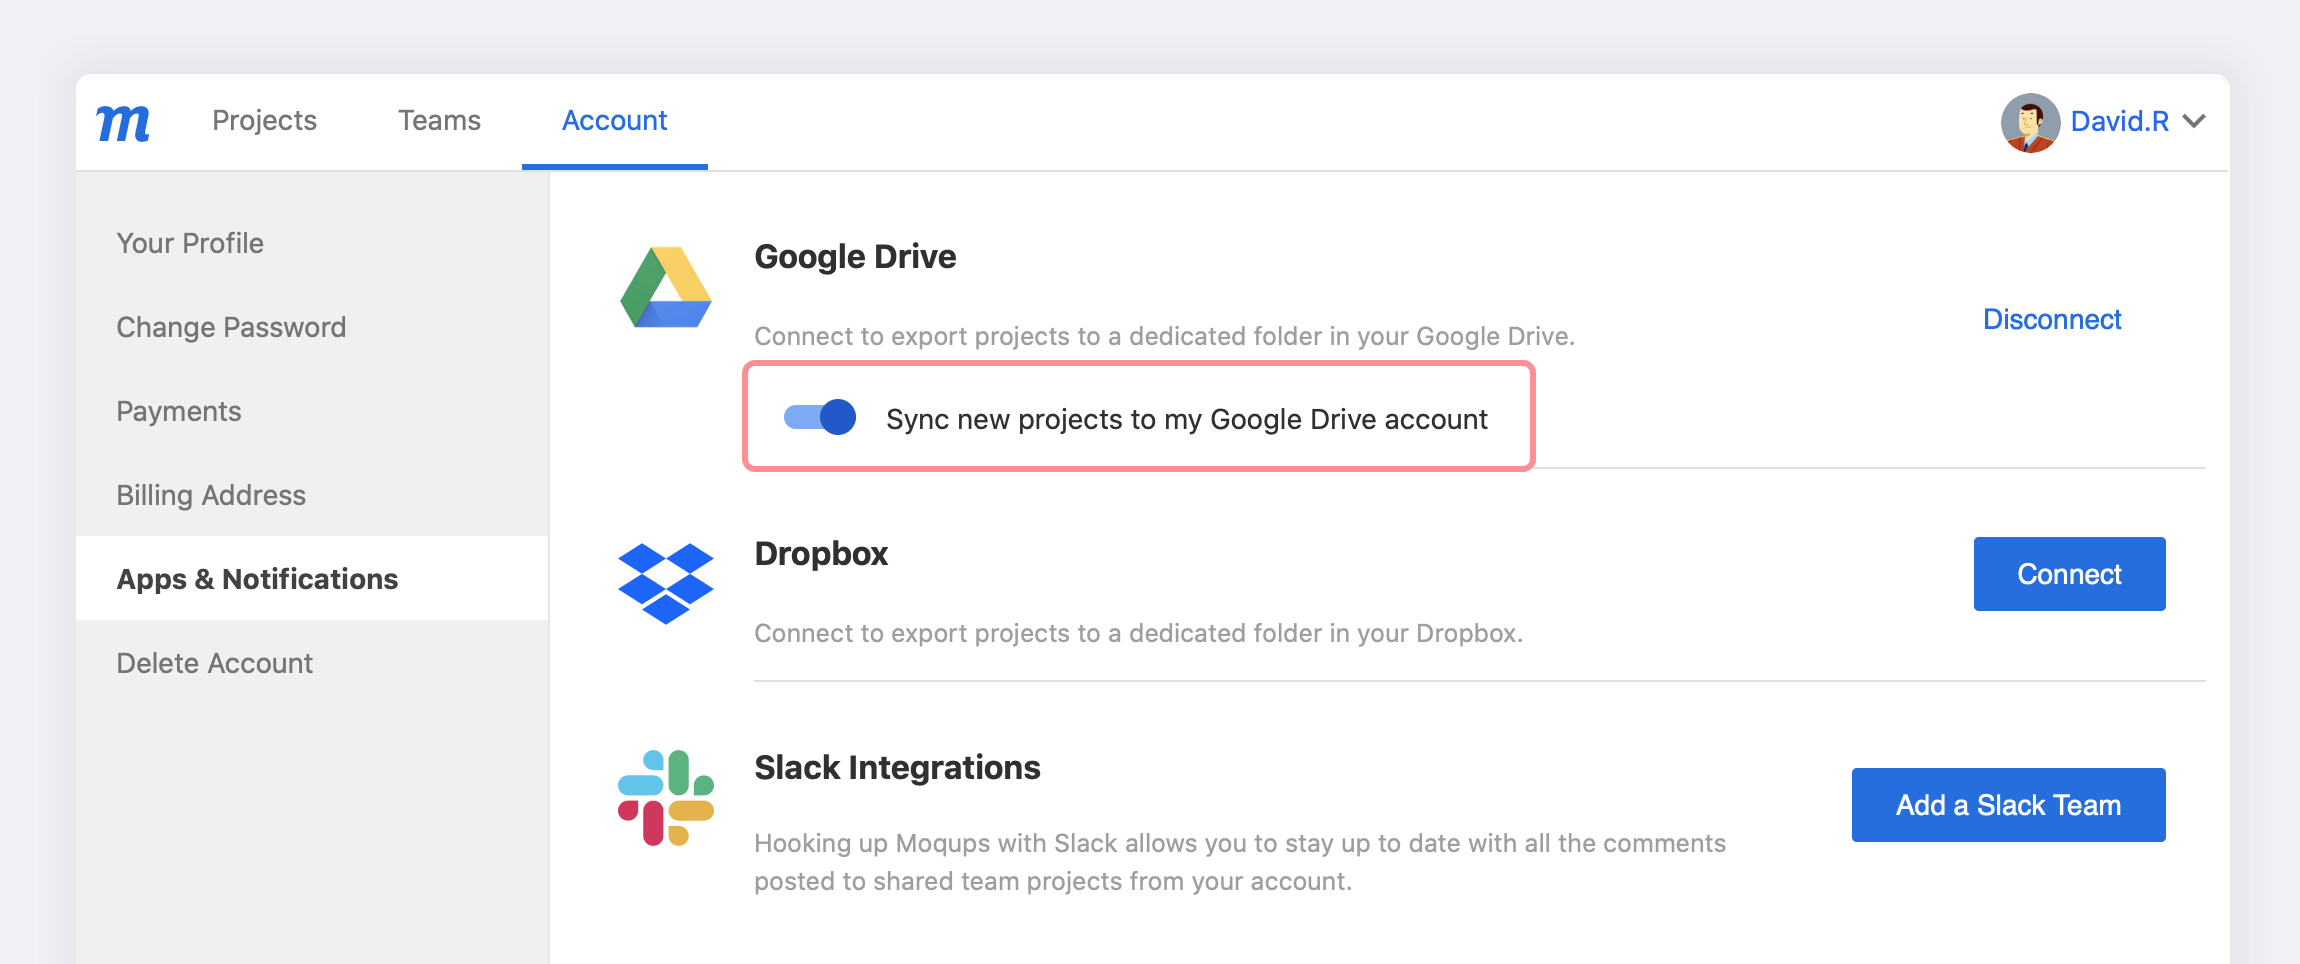Click the Moqups logo

tap(122, 120)
